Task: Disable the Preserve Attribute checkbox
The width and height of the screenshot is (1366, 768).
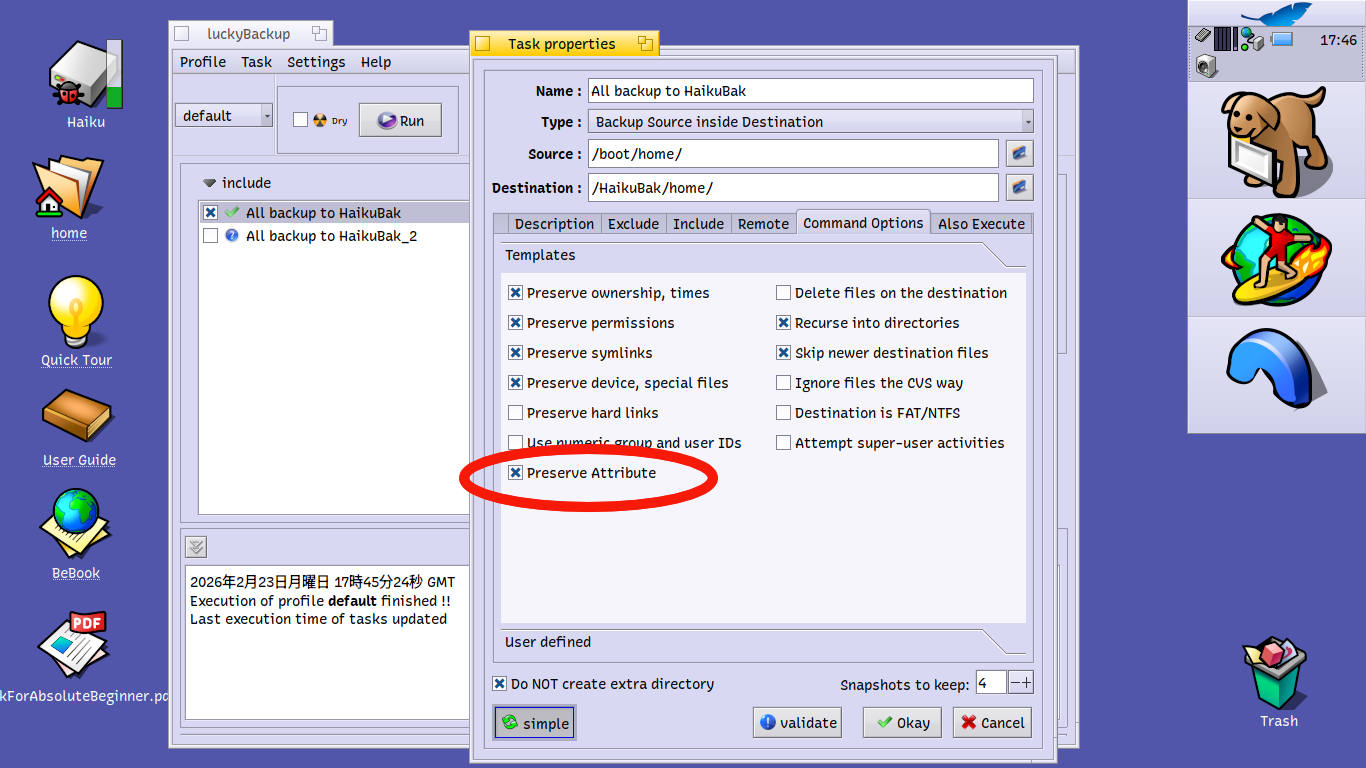Action: coord(516,473)
